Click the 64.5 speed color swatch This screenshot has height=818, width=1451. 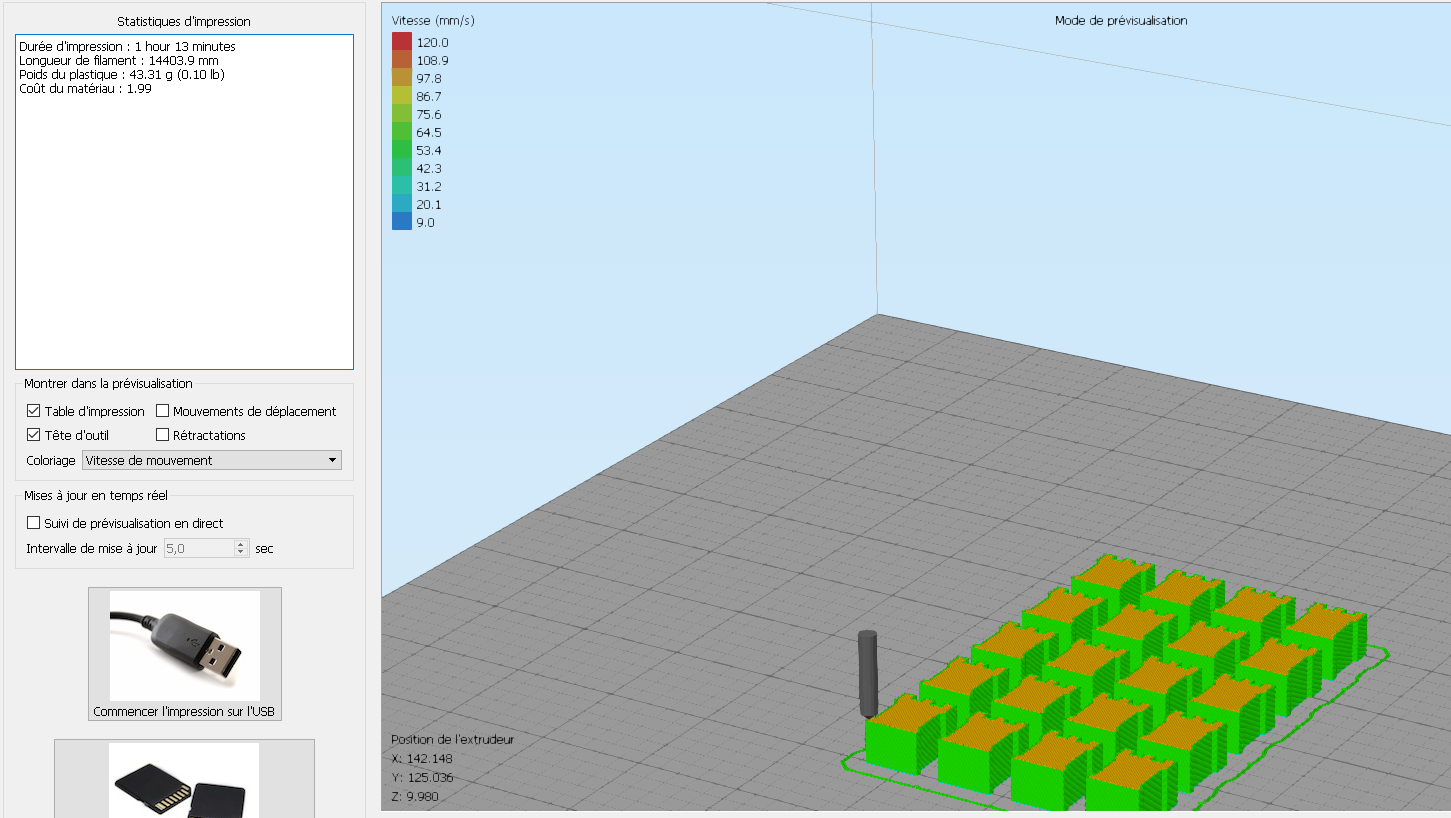[x=402, y=132]
